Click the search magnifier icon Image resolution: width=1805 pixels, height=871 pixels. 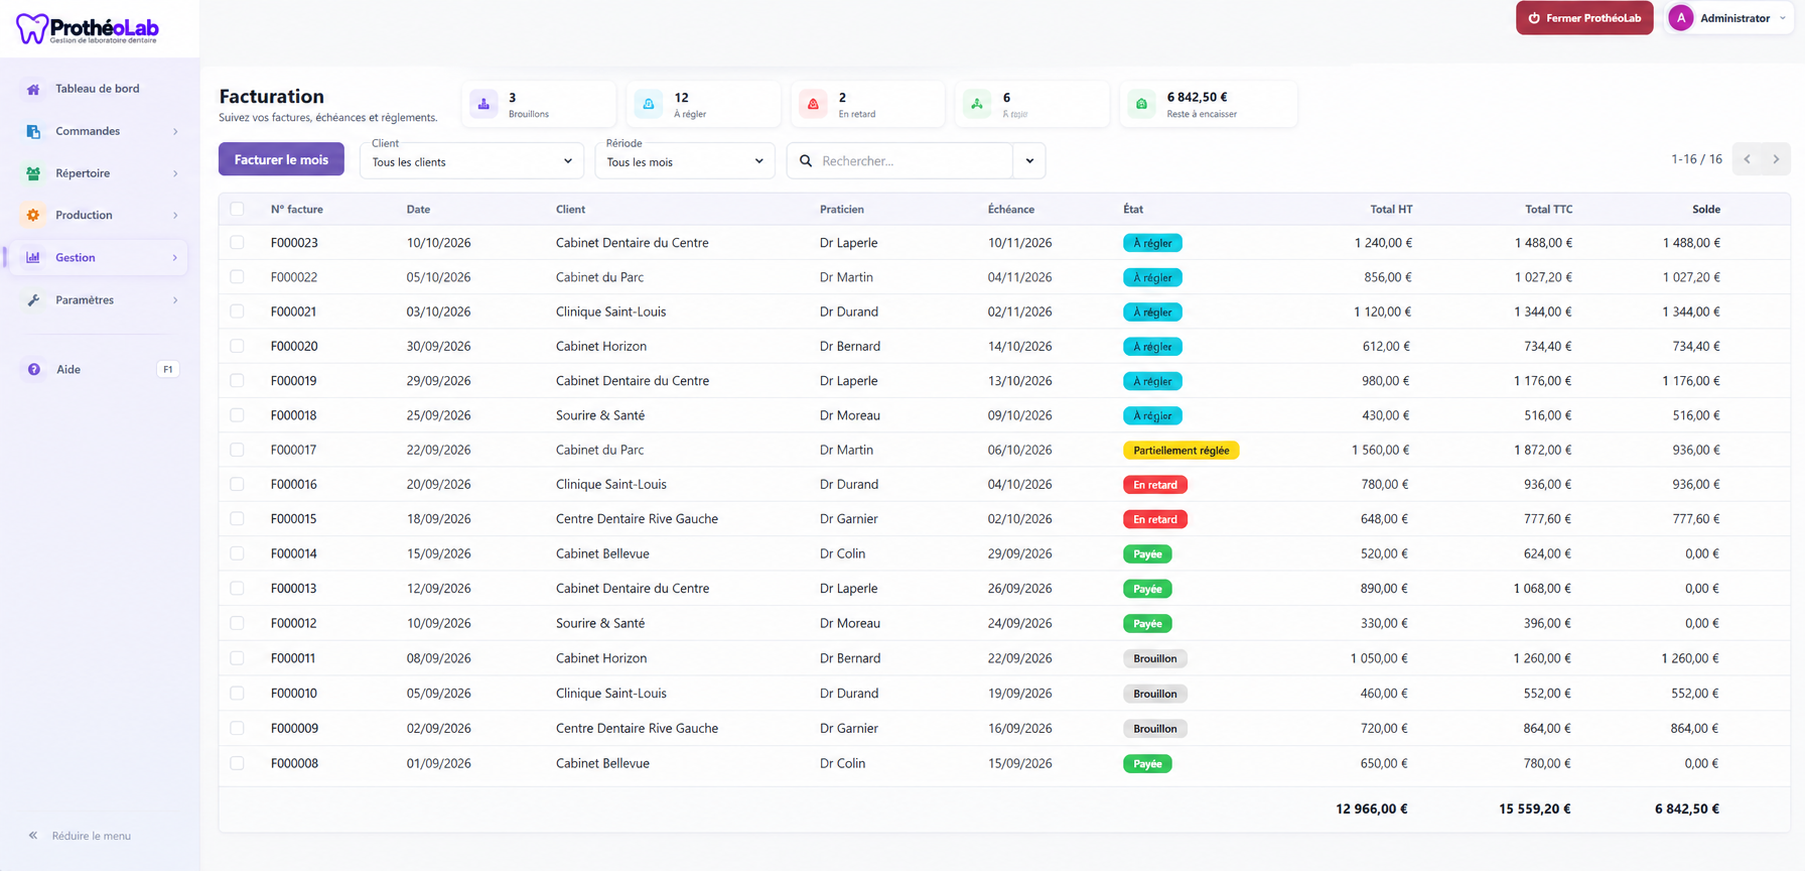806,161
